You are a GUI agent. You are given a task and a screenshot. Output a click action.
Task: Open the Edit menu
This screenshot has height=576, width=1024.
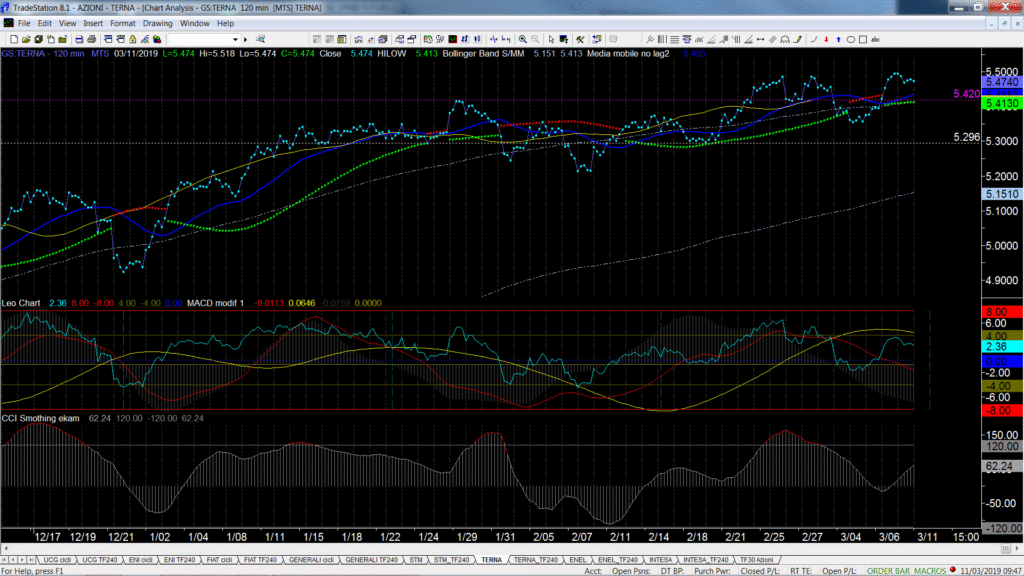tap(44, 24)
